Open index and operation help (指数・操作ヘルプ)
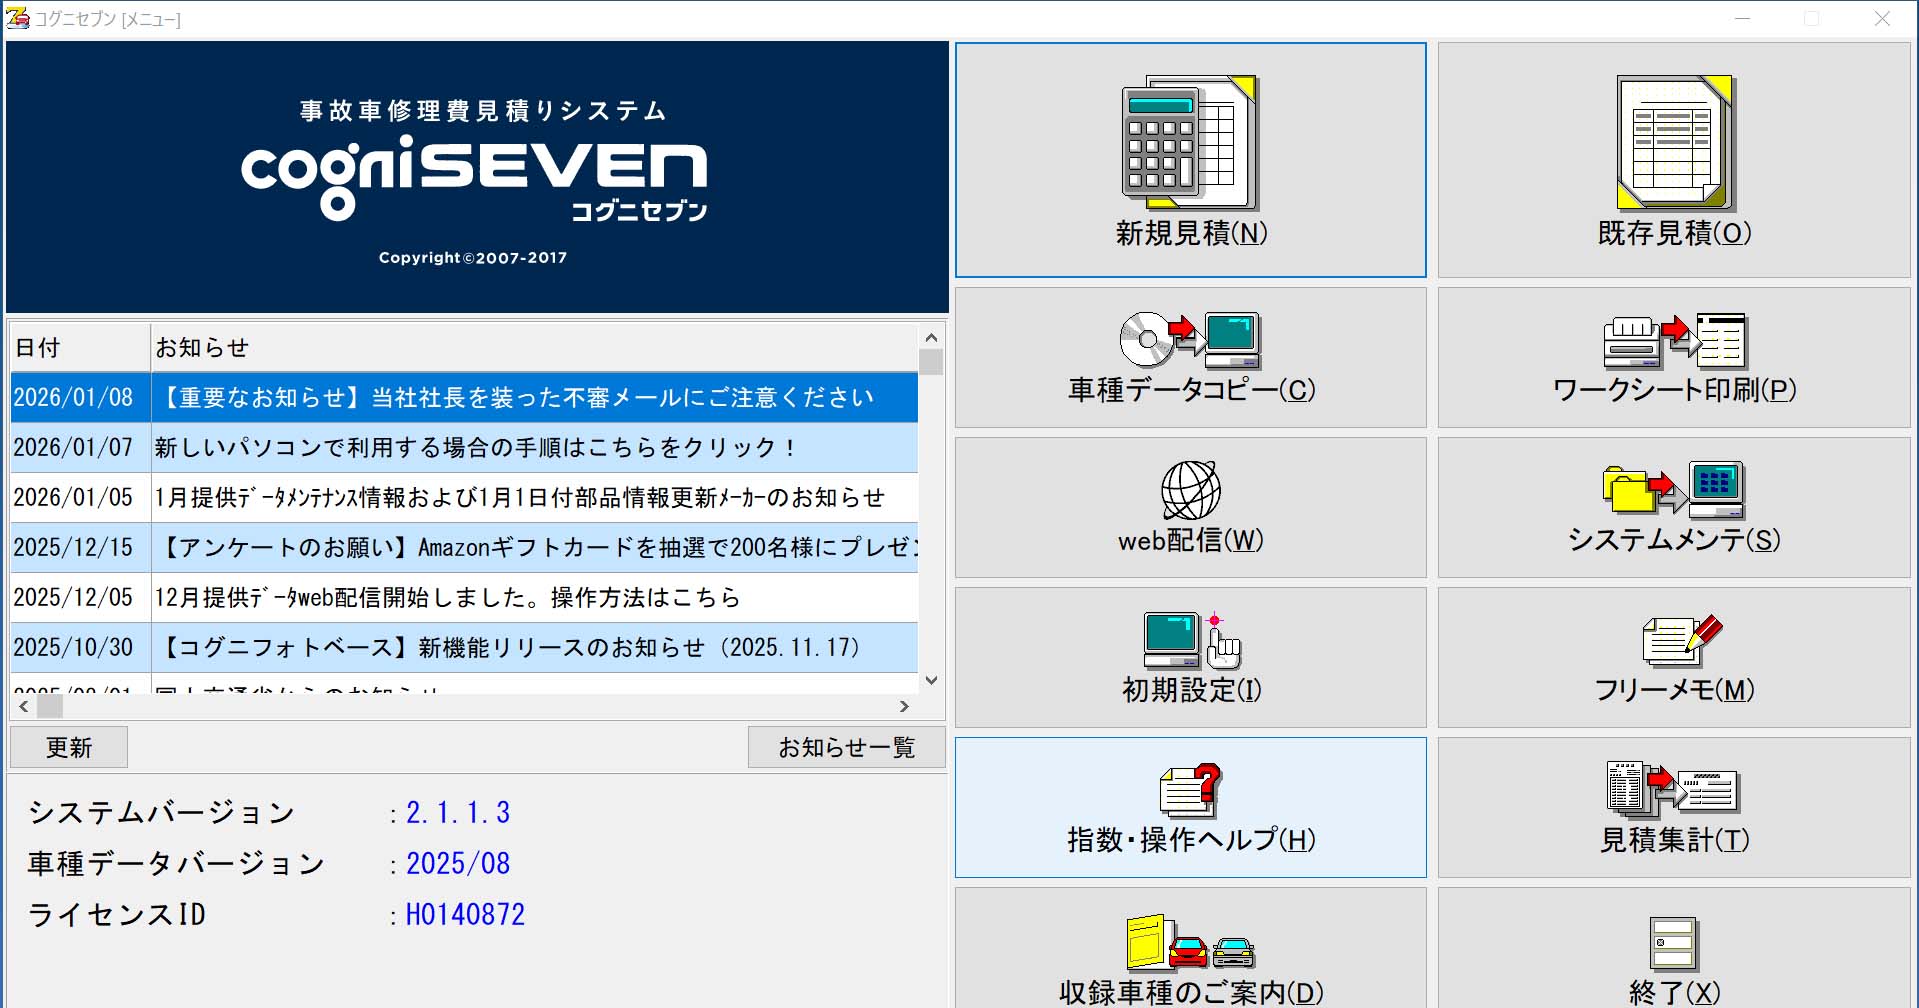 click(1190, 808)
